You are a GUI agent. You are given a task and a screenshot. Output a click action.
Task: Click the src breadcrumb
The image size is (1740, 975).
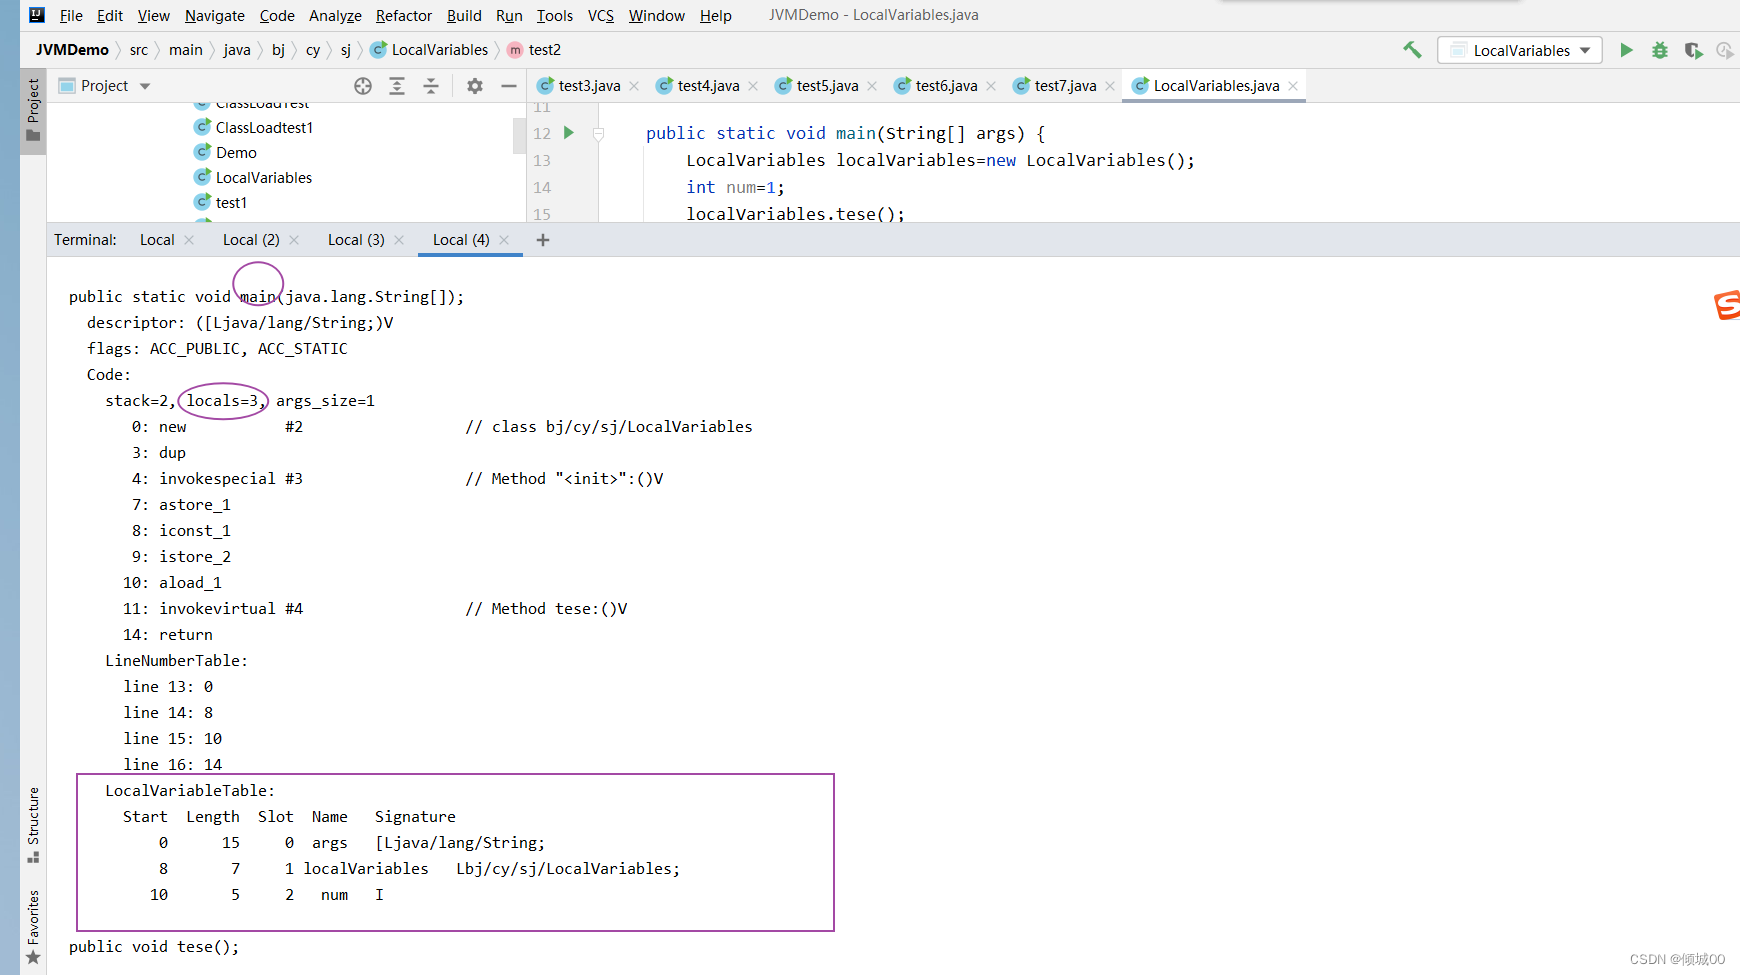coord(139,50)
